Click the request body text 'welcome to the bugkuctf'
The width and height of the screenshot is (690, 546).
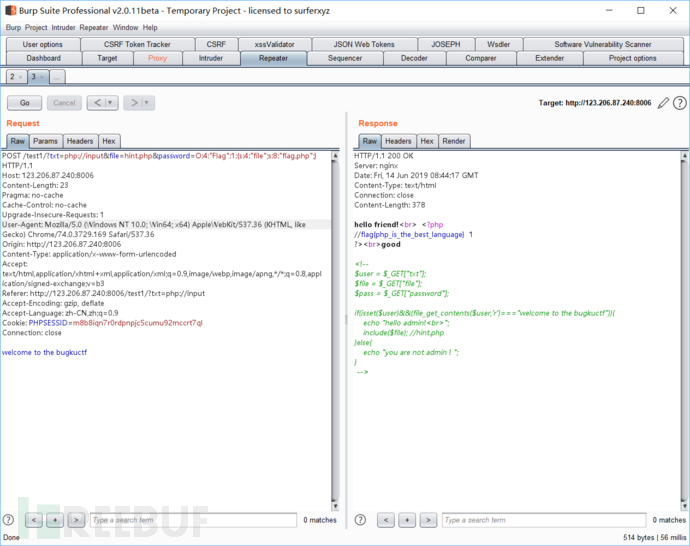pos(44,352)
